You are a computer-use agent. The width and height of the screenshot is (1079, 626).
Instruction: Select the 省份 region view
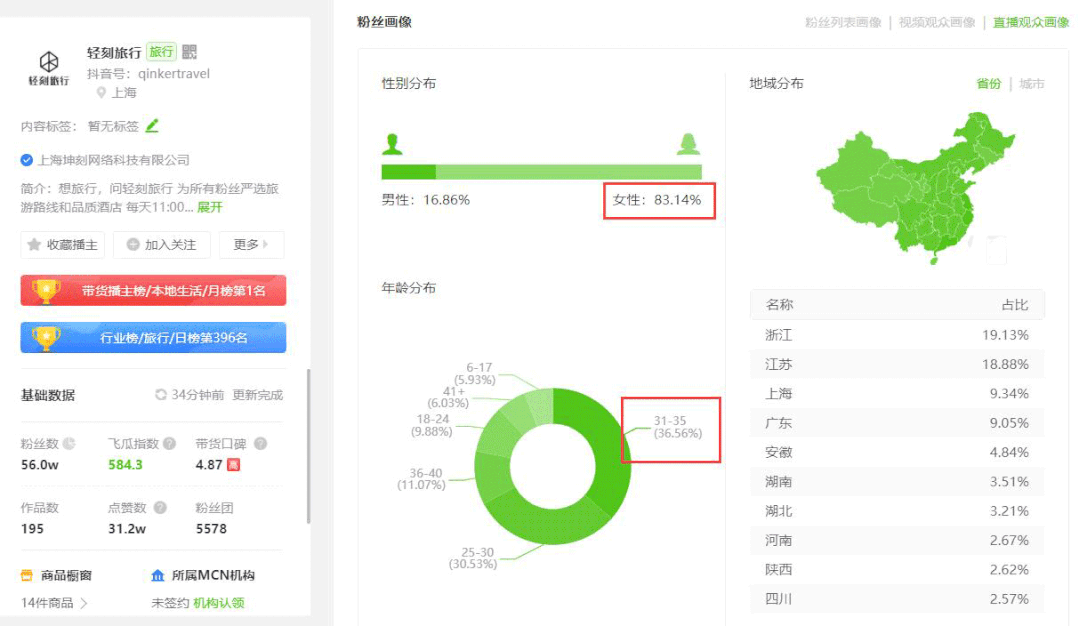pos(988,83)
